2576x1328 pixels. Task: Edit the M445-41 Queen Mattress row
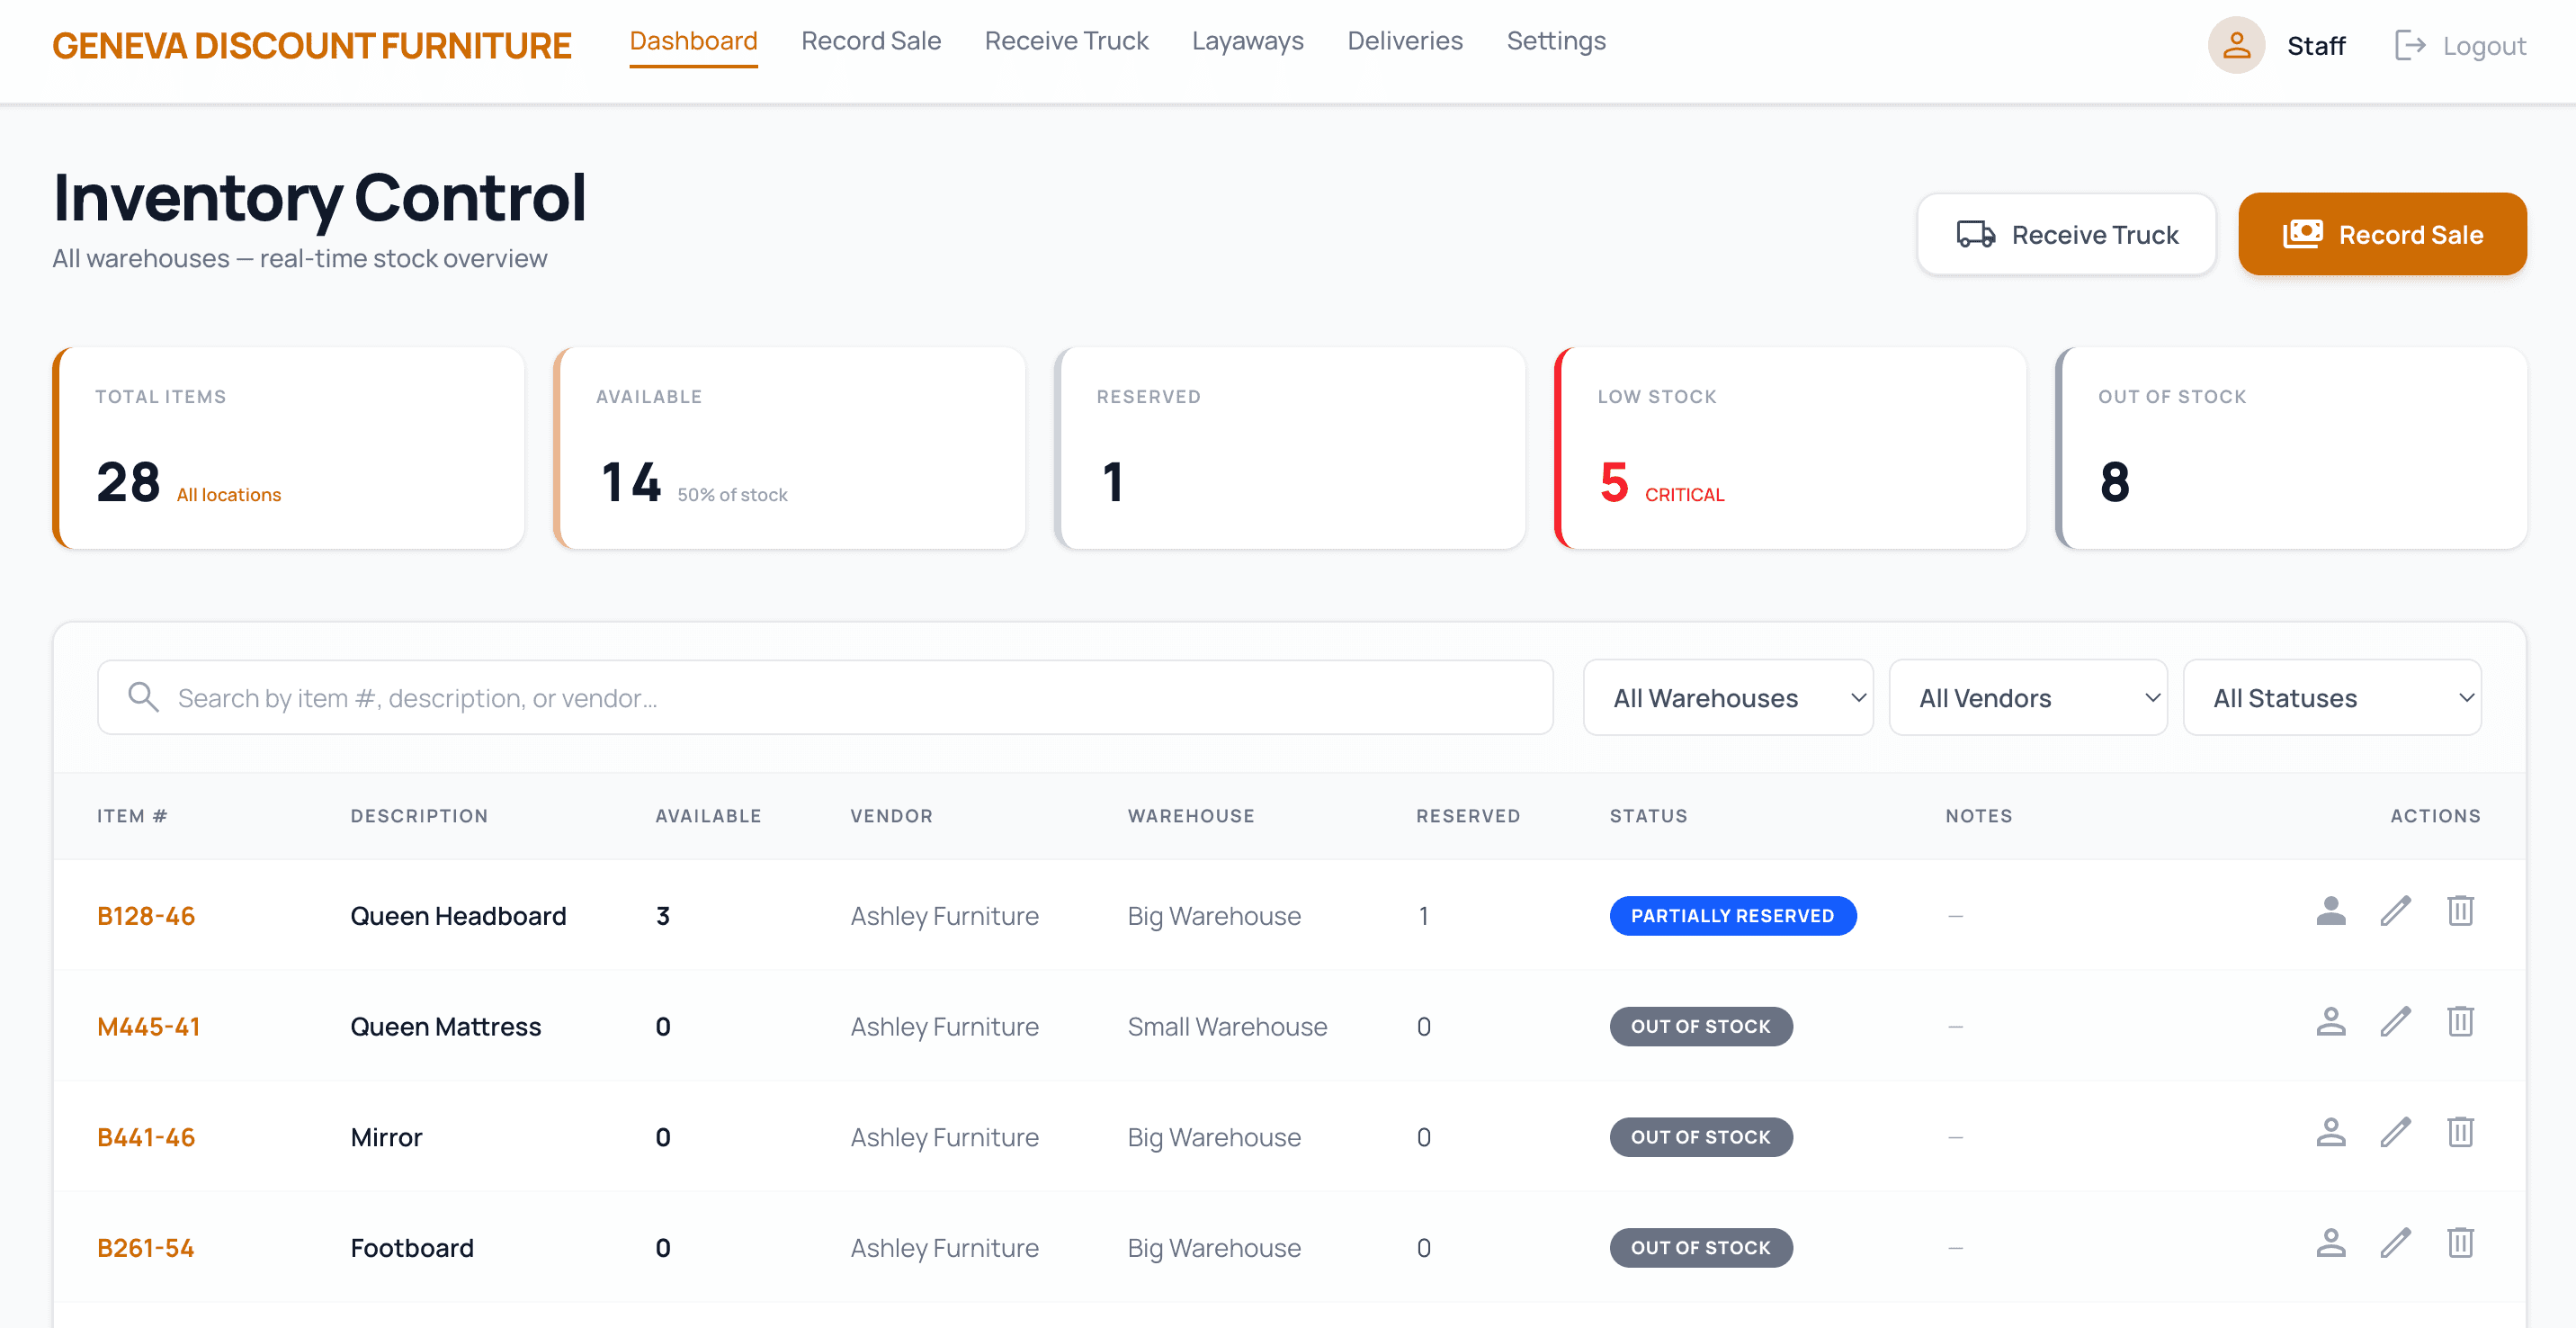tap(2395, 1022)
